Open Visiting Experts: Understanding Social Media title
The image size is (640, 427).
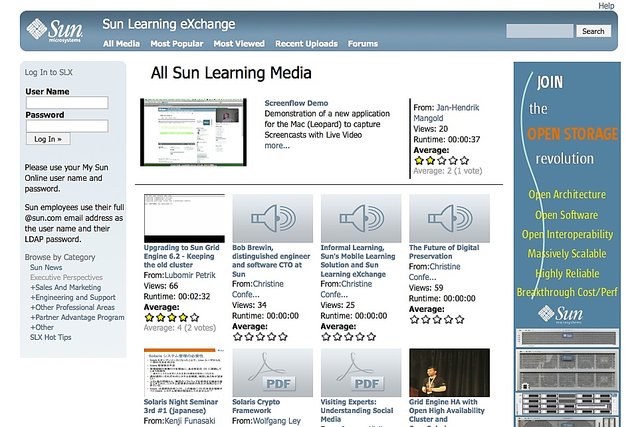pos(357,410)
